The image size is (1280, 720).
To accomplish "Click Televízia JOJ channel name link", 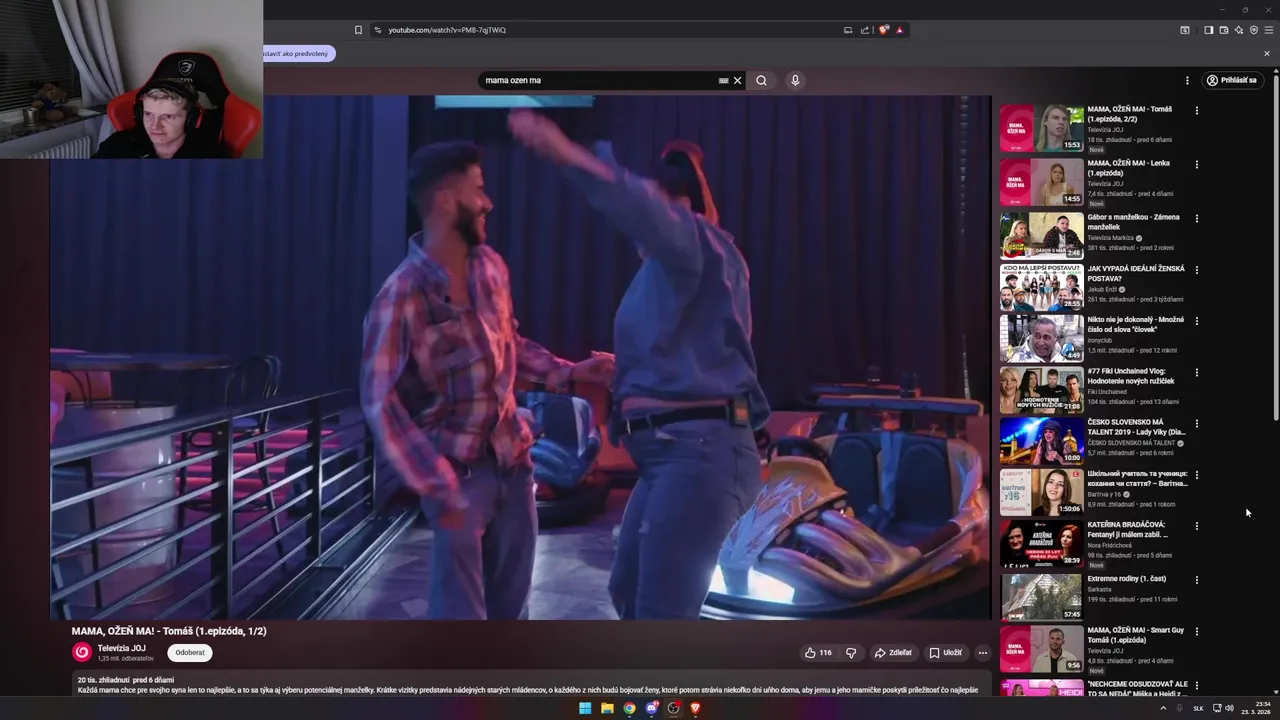I will 121,648.
